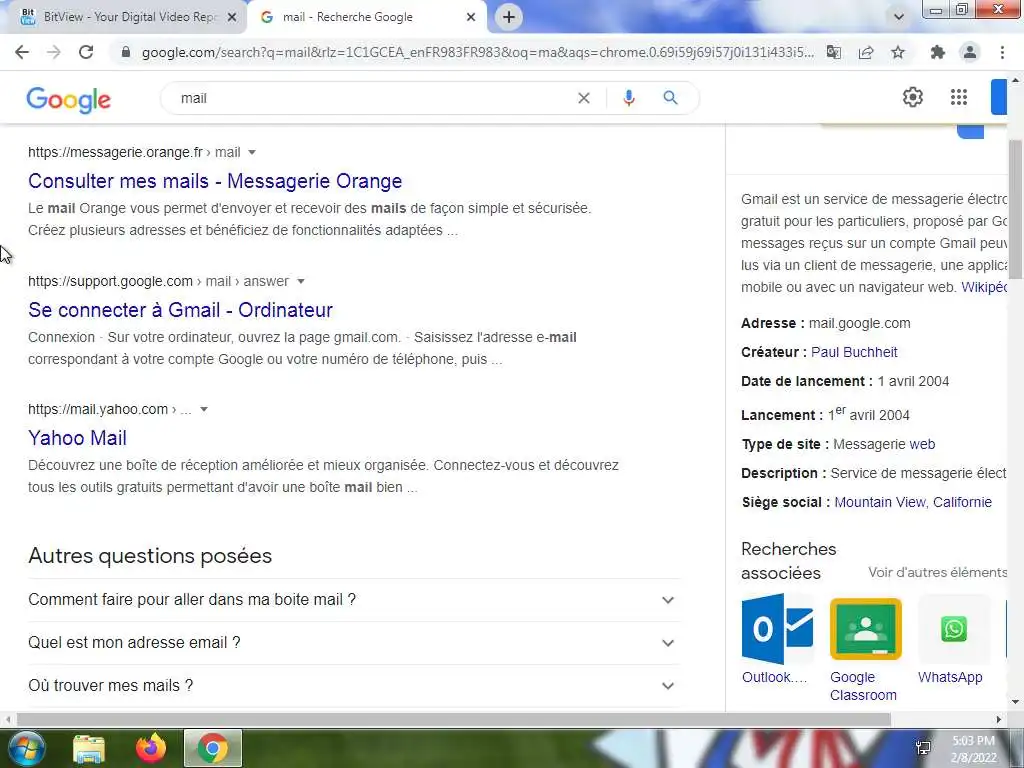Submit the search with the magnifier icon

point(671,98)
